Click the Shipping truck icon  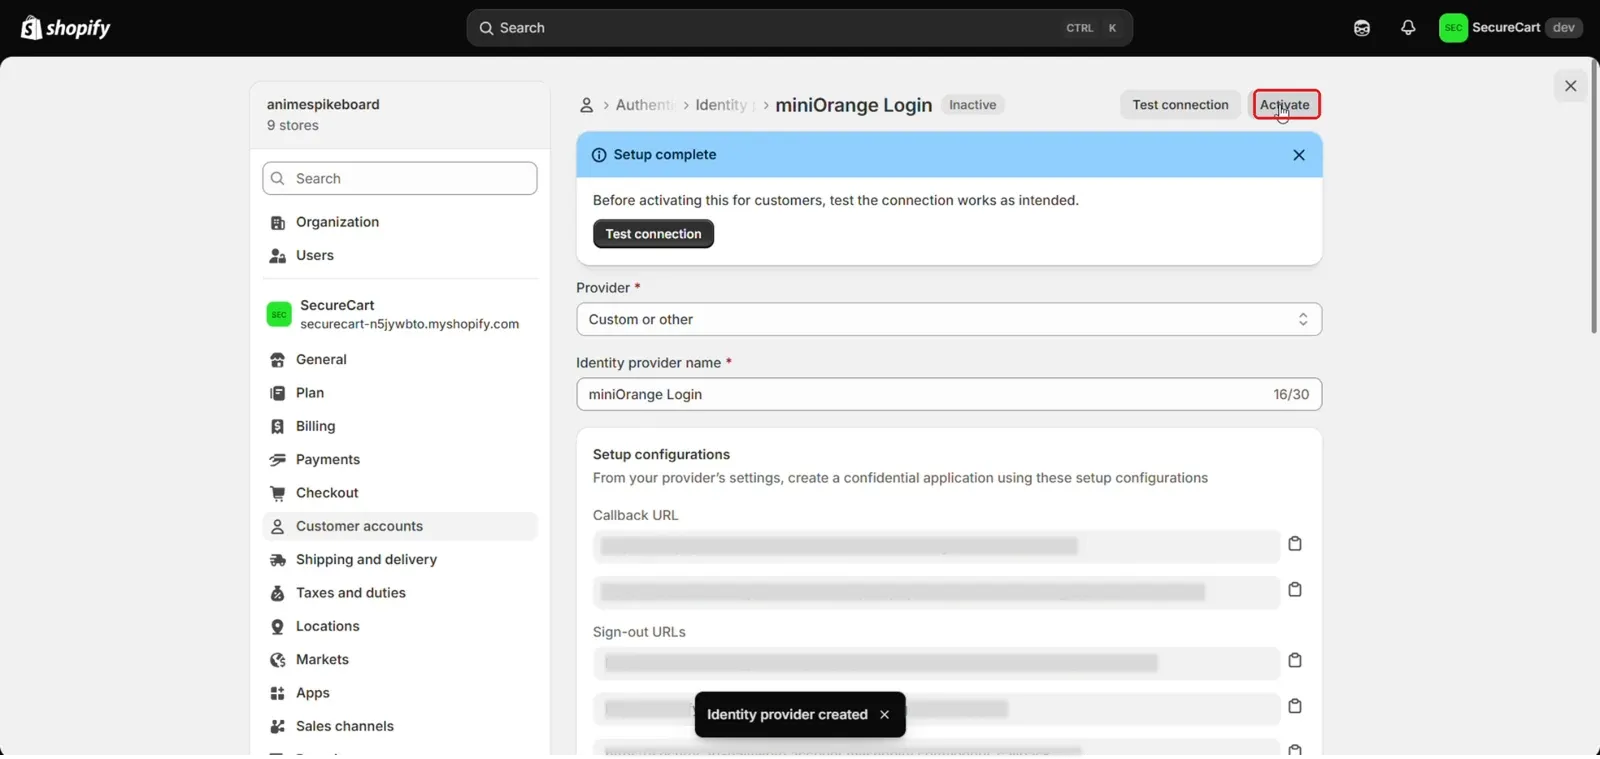tap(278, 560)
